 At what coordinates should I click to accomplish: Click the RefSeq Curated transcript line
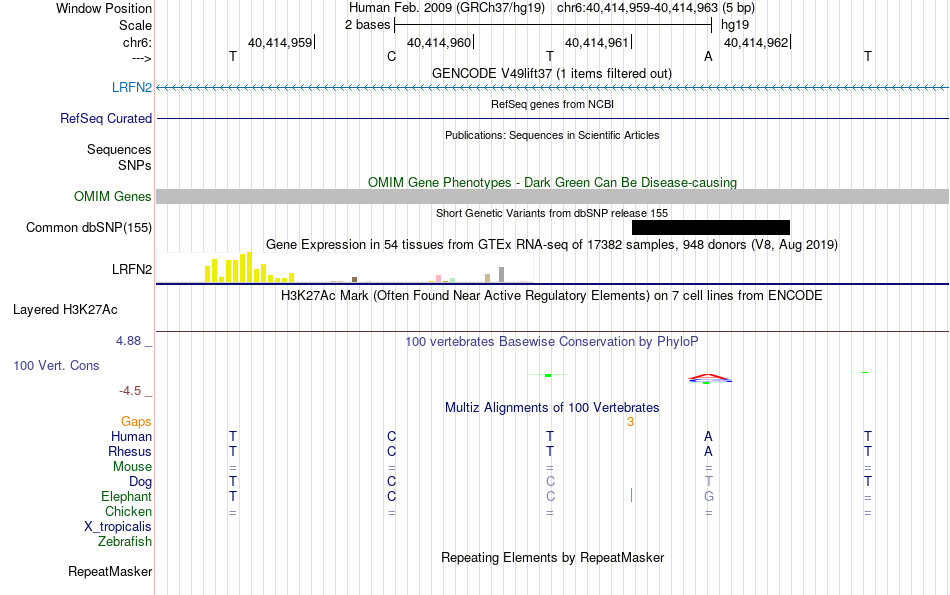552,118
